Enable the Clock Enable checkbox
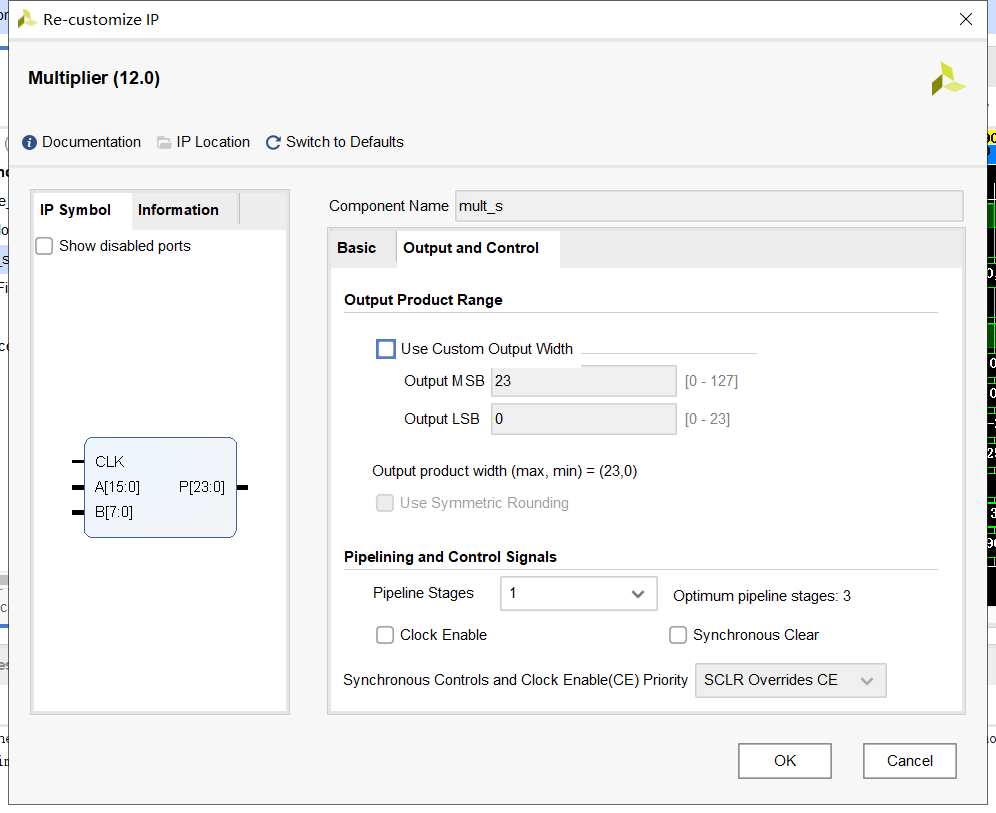Screen dimensions: 996x813 (385, 635)
